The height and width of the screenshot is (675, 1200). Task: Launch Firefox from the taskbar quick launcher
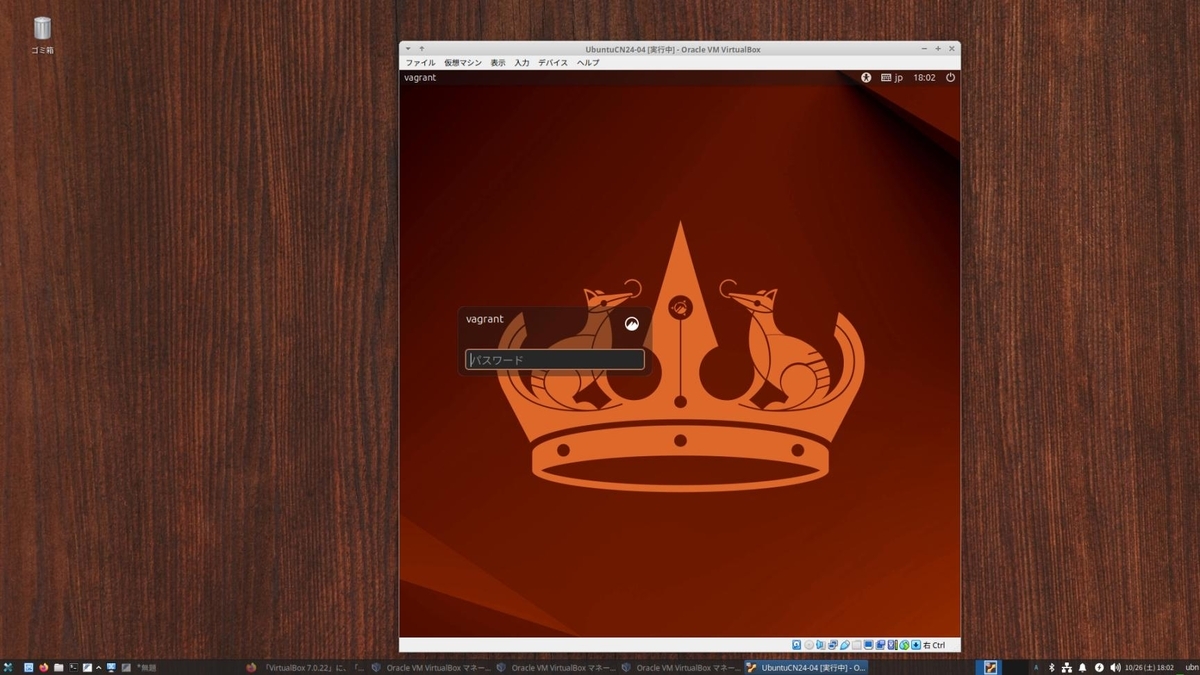pyautogui.click(x=43, y=667)
